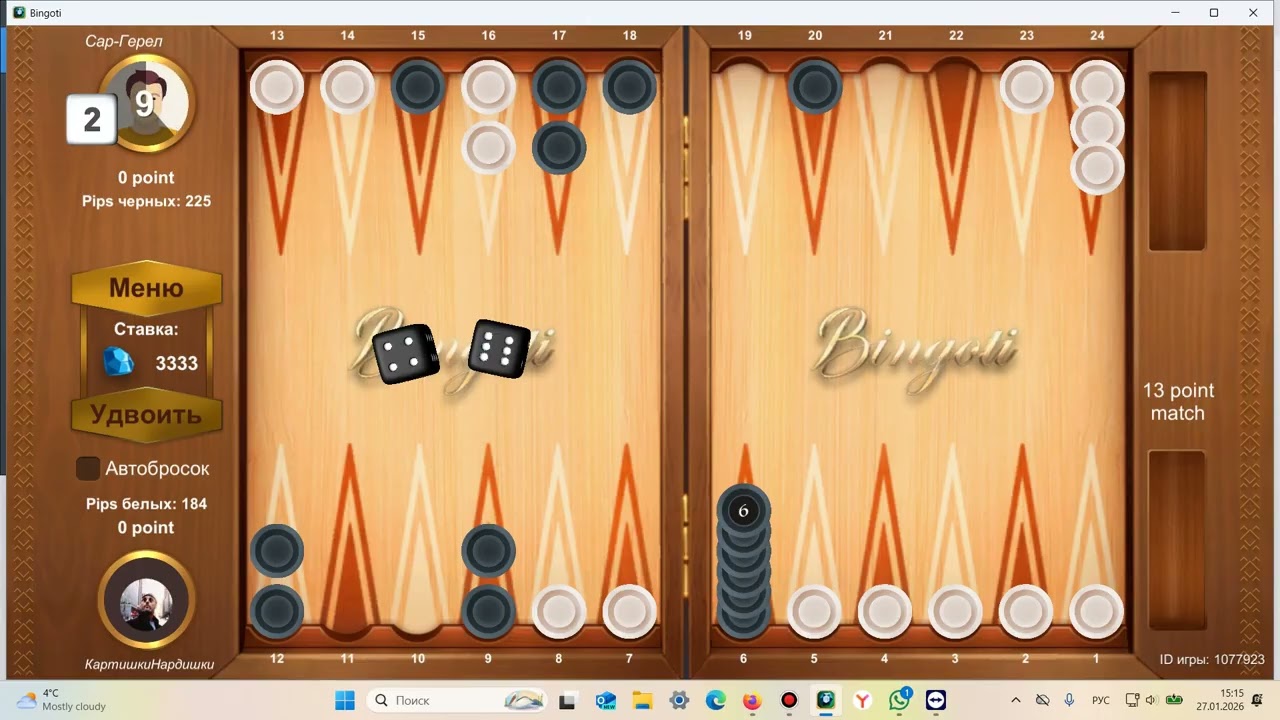Select the white checker on point 5

click(x=815, y=611)
